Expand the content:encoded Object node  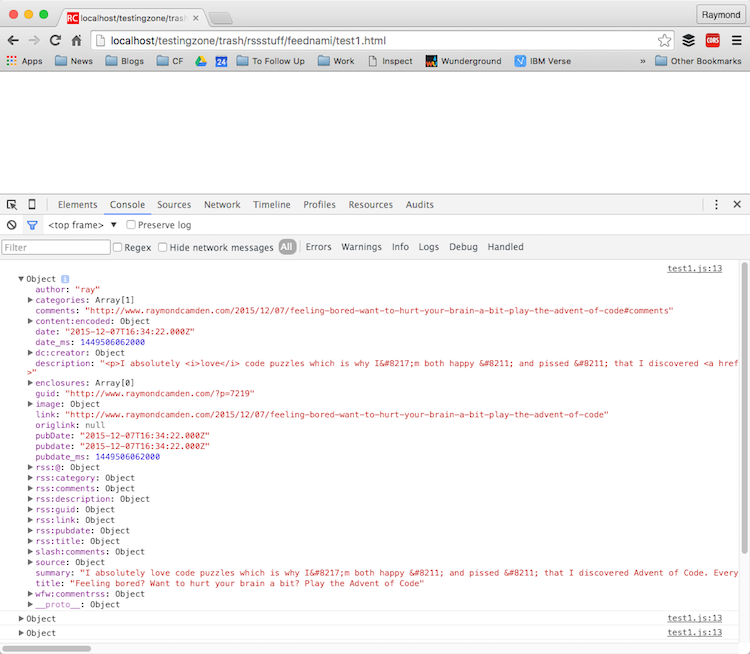(30, 321)
